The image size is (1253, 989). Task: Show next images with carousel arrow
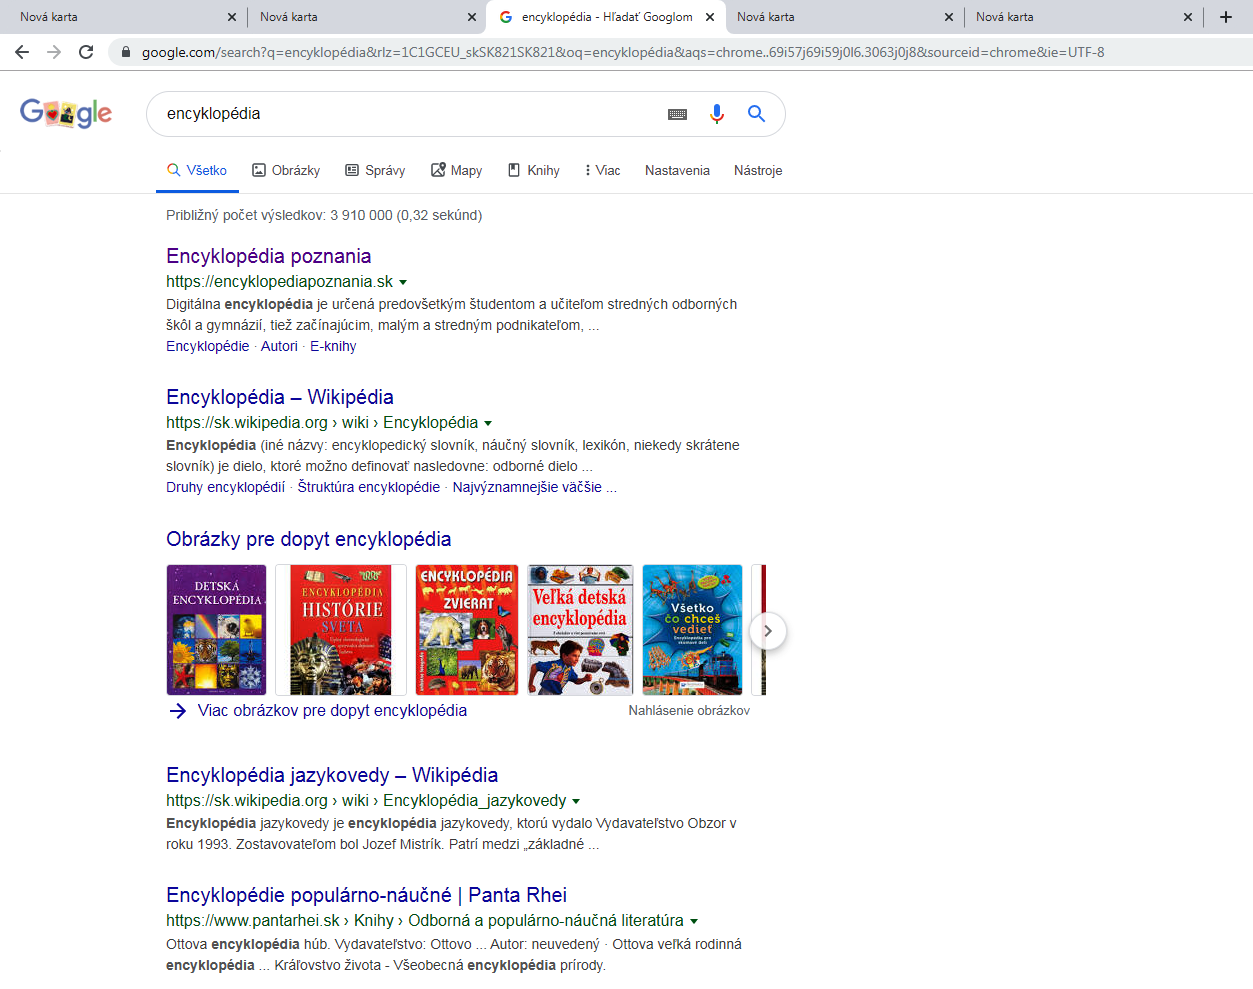pyautogui.click(x=768, y=631)
